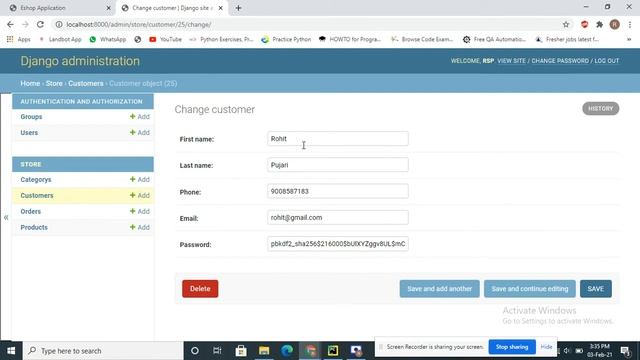Click the browser forward arrow

25,24
